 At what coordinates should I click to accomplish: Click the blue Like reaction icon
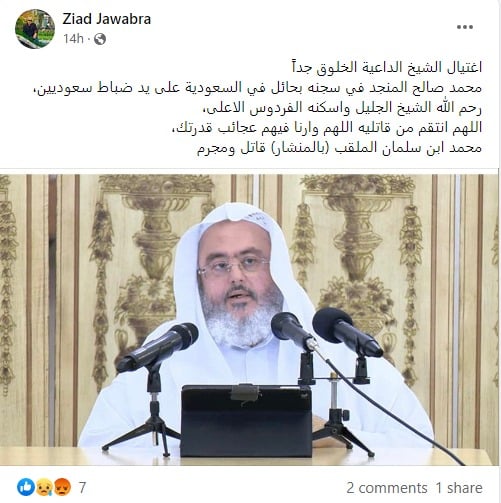[x=26, y=487]
